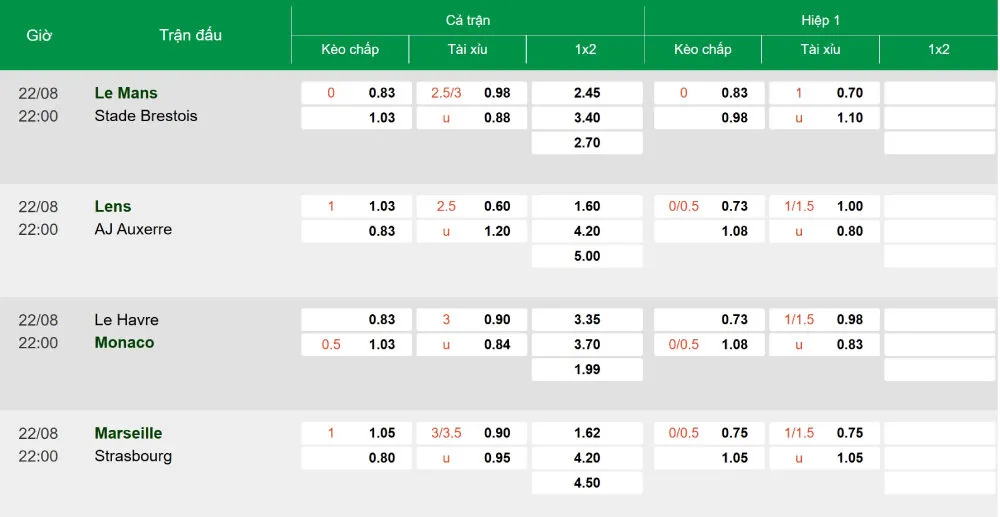Click the Trận đấu column header
This screenshot has width=1000, height=517.
pos(190,35)
